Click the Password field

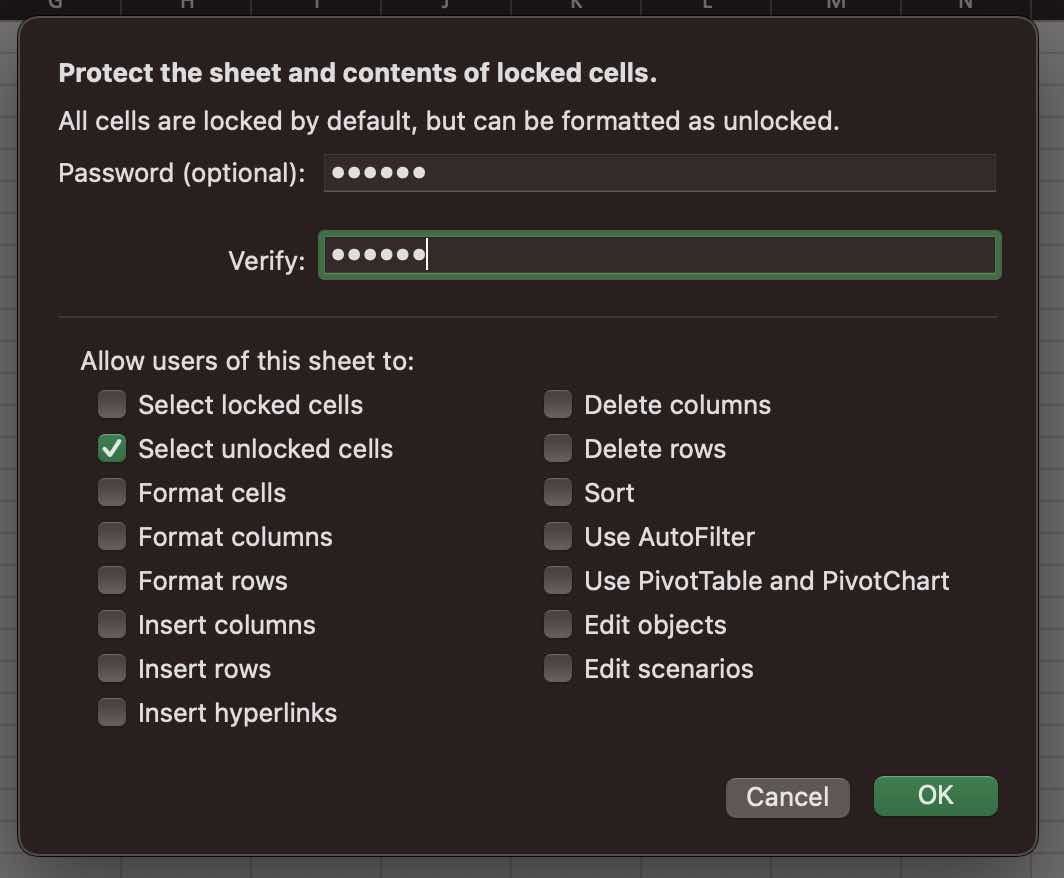(x=660, y=172)
